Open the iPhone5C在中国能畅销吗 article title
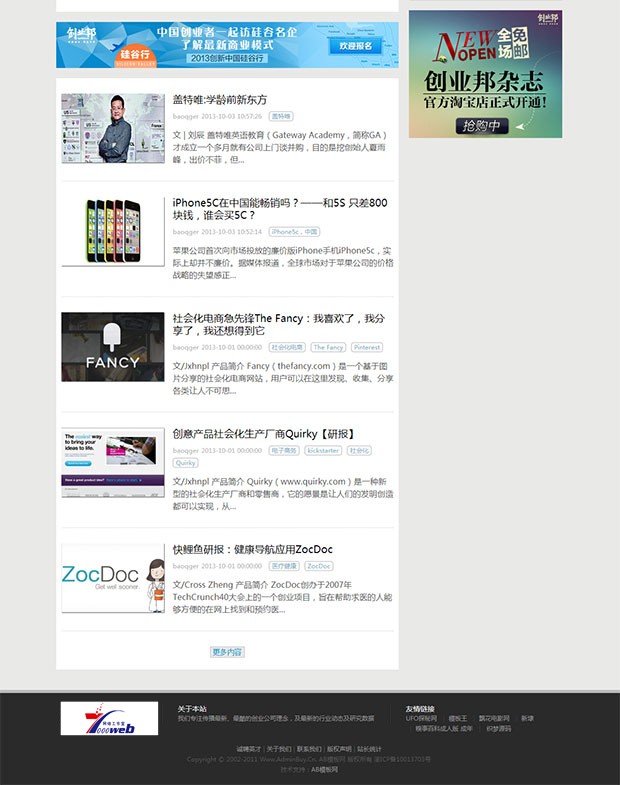 pyautogui.click(x=280, y=209)
